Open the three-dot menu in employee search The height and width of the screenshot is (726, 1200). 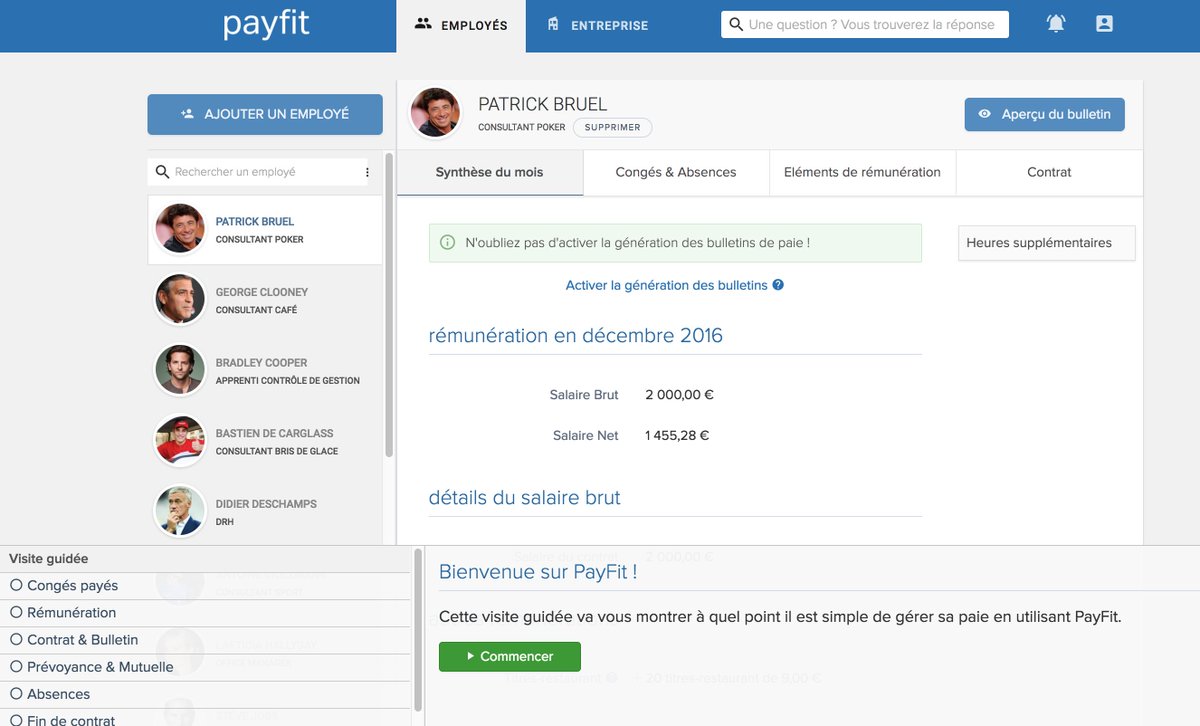(367, 172)
